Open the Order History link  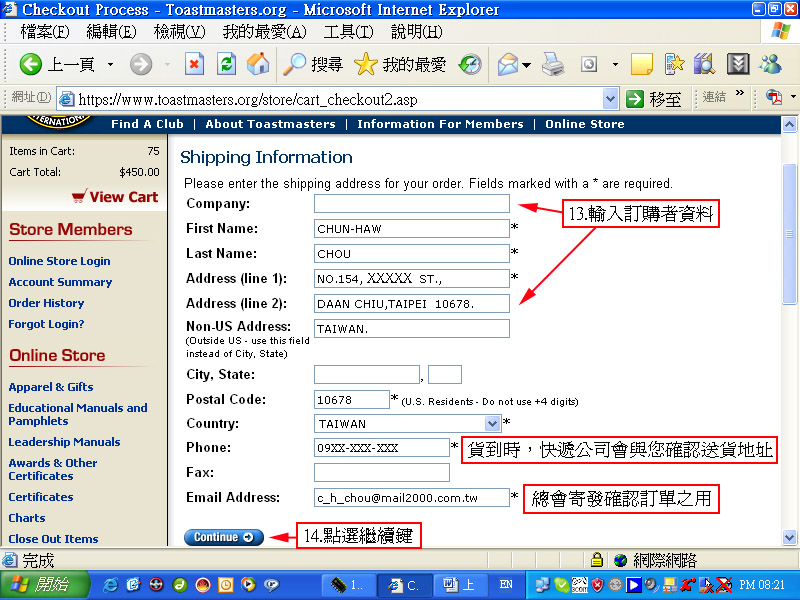46,303
